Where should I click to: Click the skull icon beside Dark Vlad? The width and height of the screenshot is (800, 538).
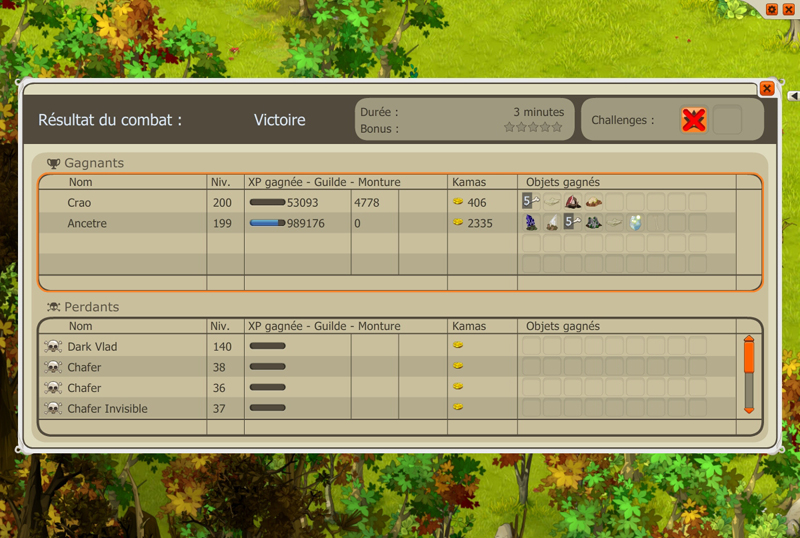[53, 346]
